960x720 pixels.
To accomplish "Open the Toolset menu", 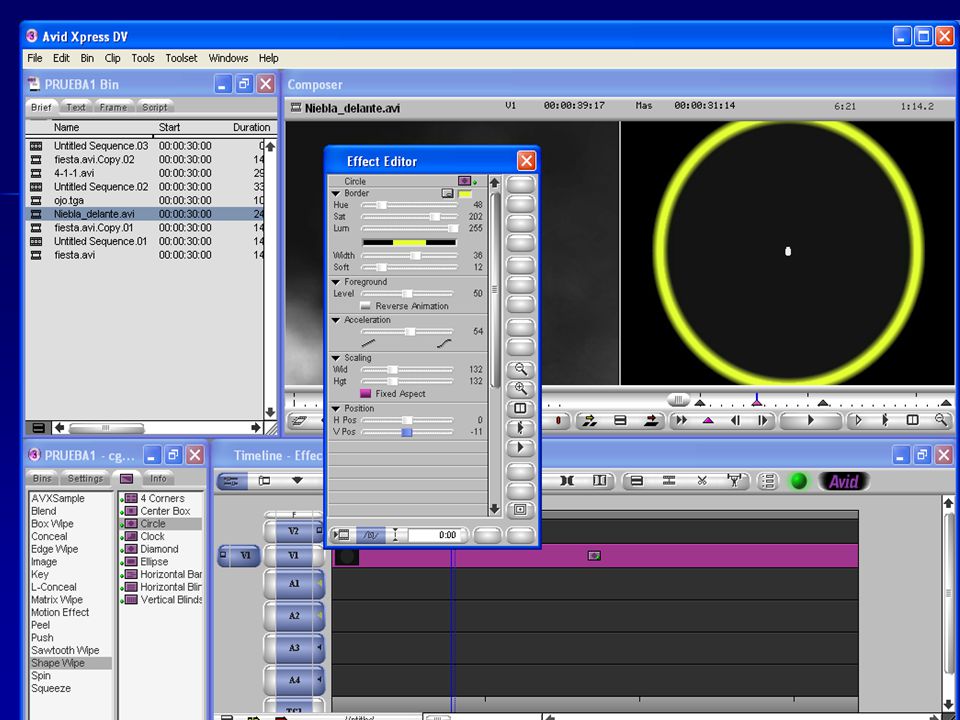I will click(x=181, y=58).
